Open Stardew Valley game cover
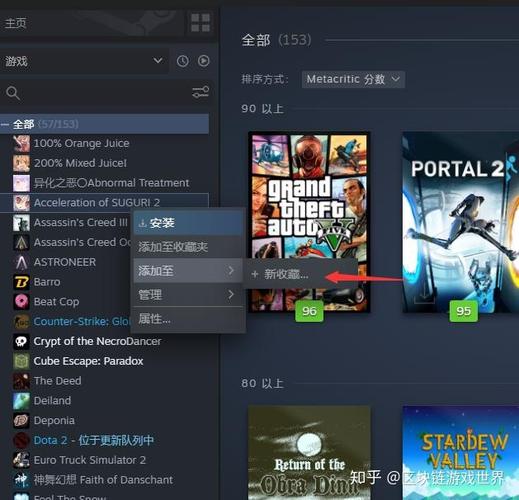This screenshot has width=519, height=500. 460,453
